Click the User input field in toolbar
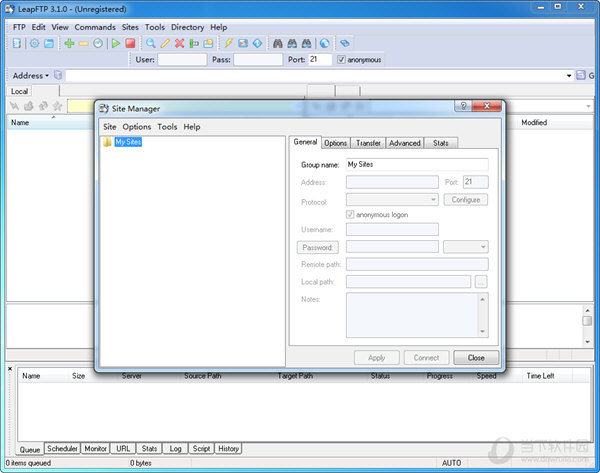This screenshot has width=600, height=473. click(182, 59)
